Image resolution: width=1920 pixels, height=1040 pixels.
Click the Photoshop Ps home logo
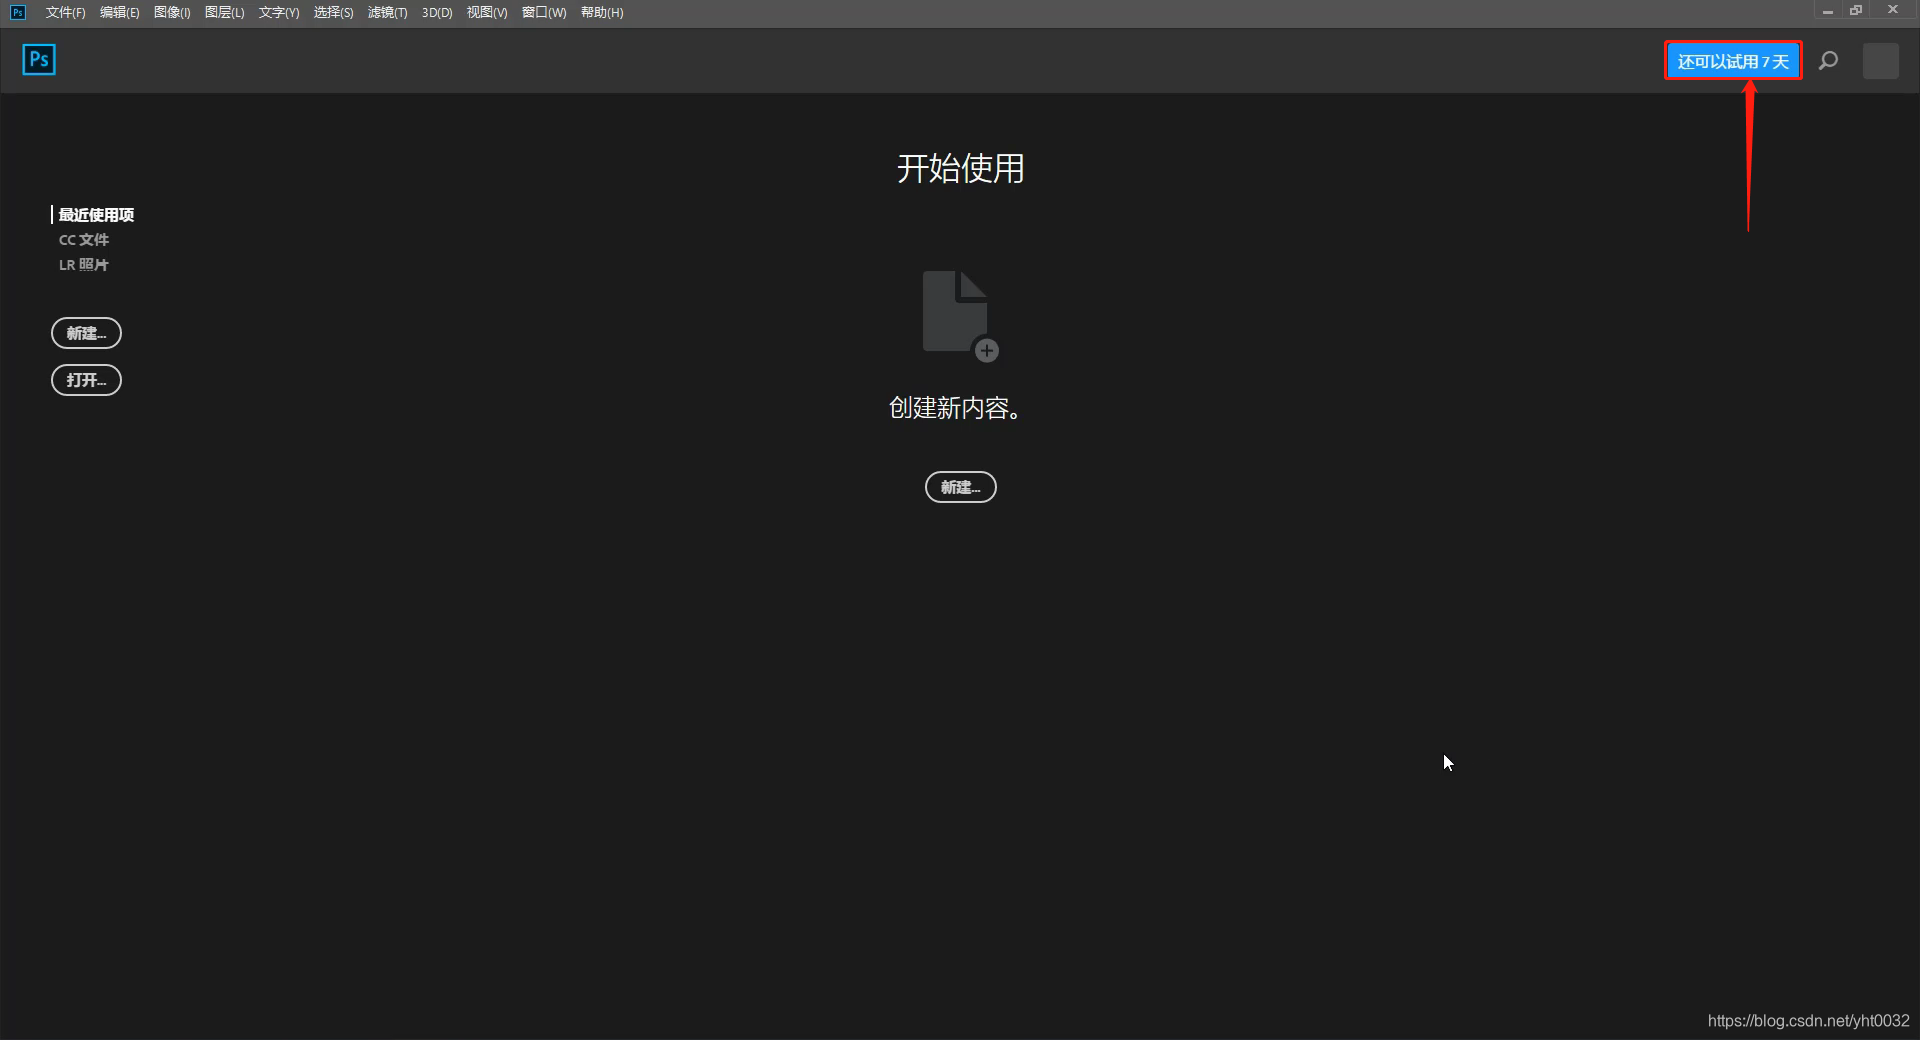[39, 60]
